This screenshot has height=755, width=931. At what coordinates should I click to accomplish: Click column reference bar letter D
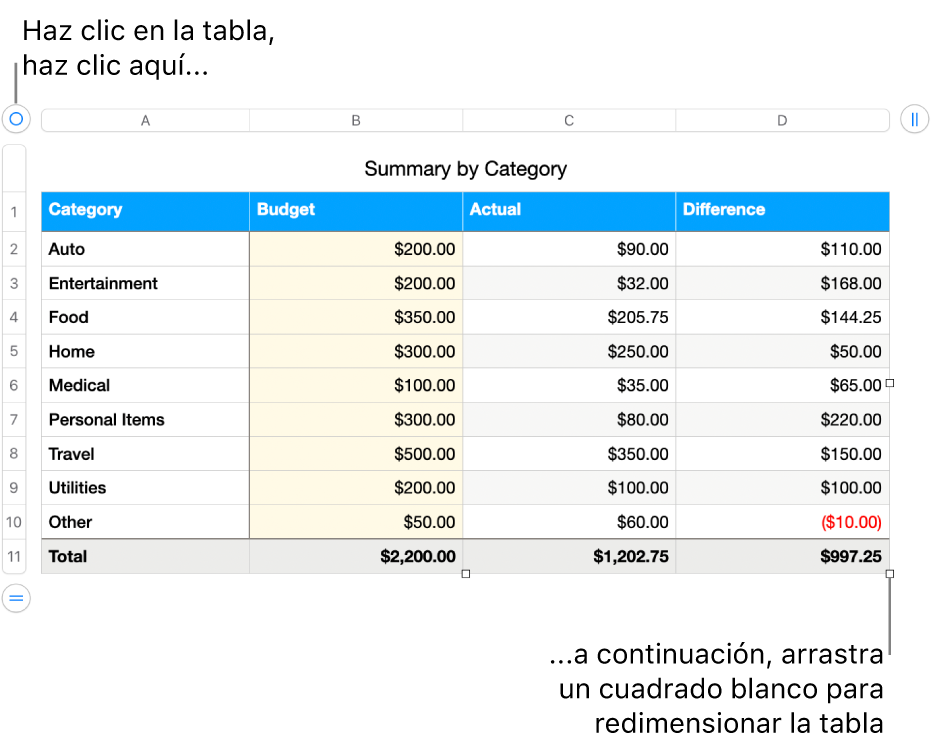pyautogui.click(x=782, y=119)
